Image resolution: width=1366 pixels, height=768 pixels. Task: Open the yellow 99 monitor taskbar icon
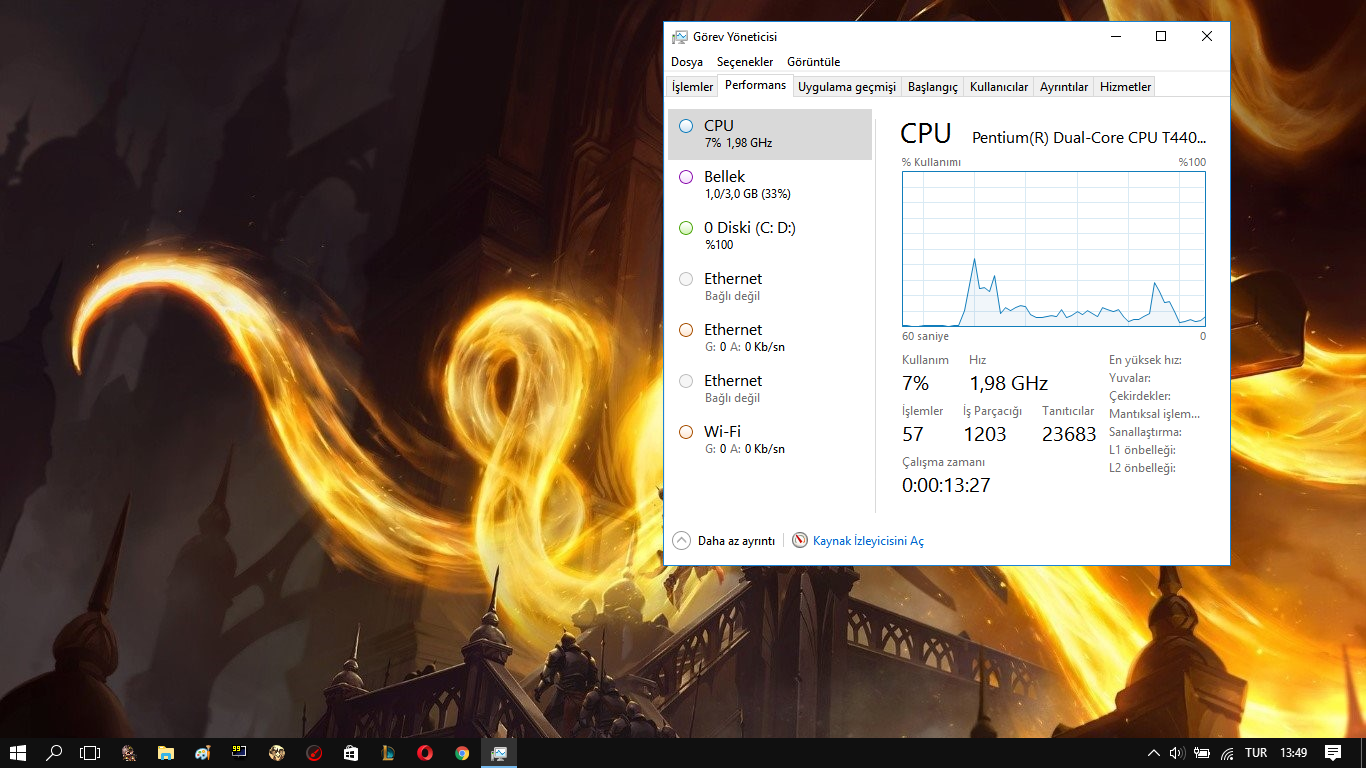(240, 753)
